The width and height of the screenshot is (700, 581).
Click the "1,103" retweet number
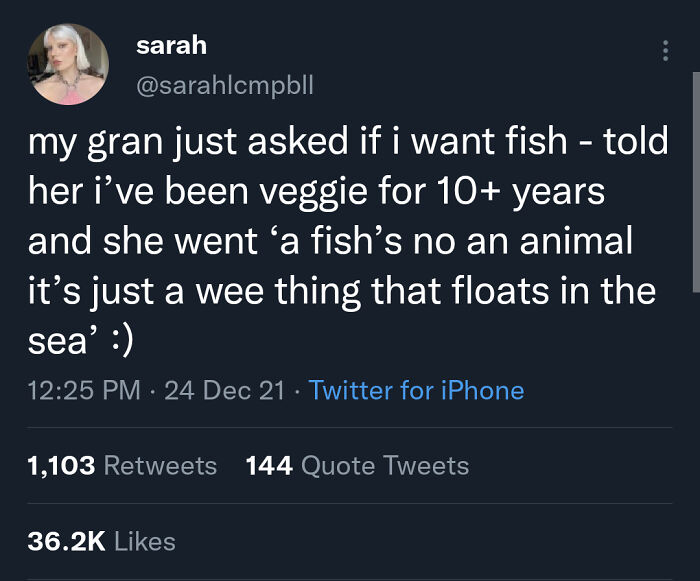tap(62, 466)
